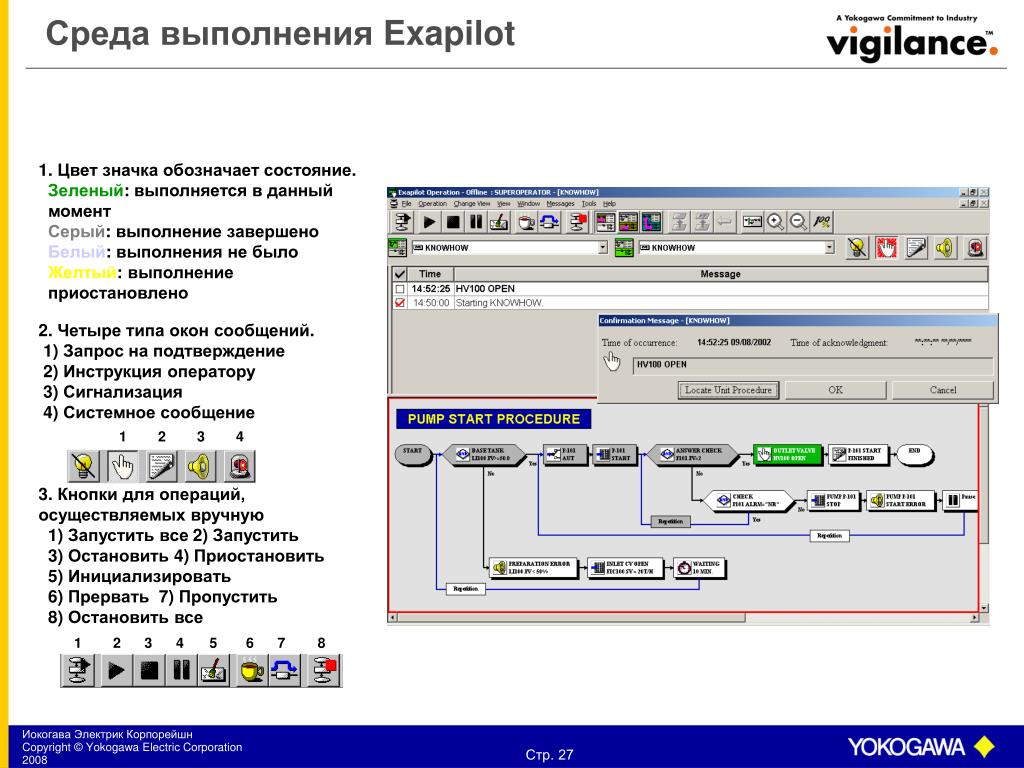
Task: Click green procedure icon left of second KNOWHOW box
Action: point(624,248)
